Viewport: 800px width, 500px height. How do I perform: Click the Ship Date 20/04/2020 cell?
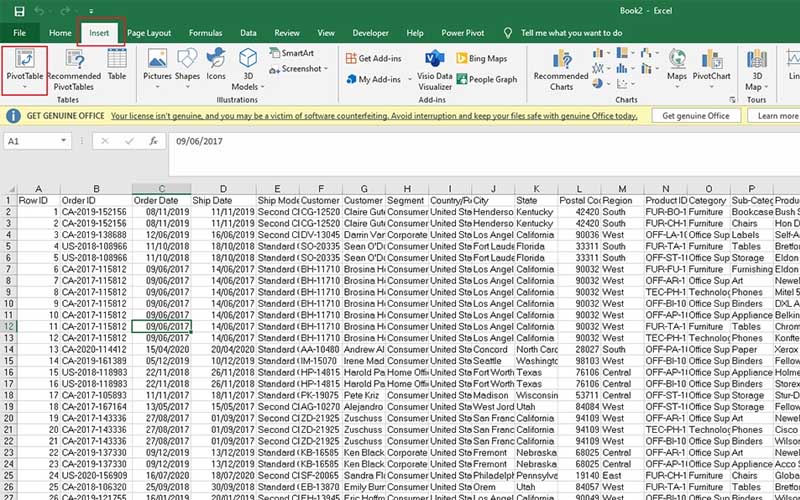click(223, 349)
